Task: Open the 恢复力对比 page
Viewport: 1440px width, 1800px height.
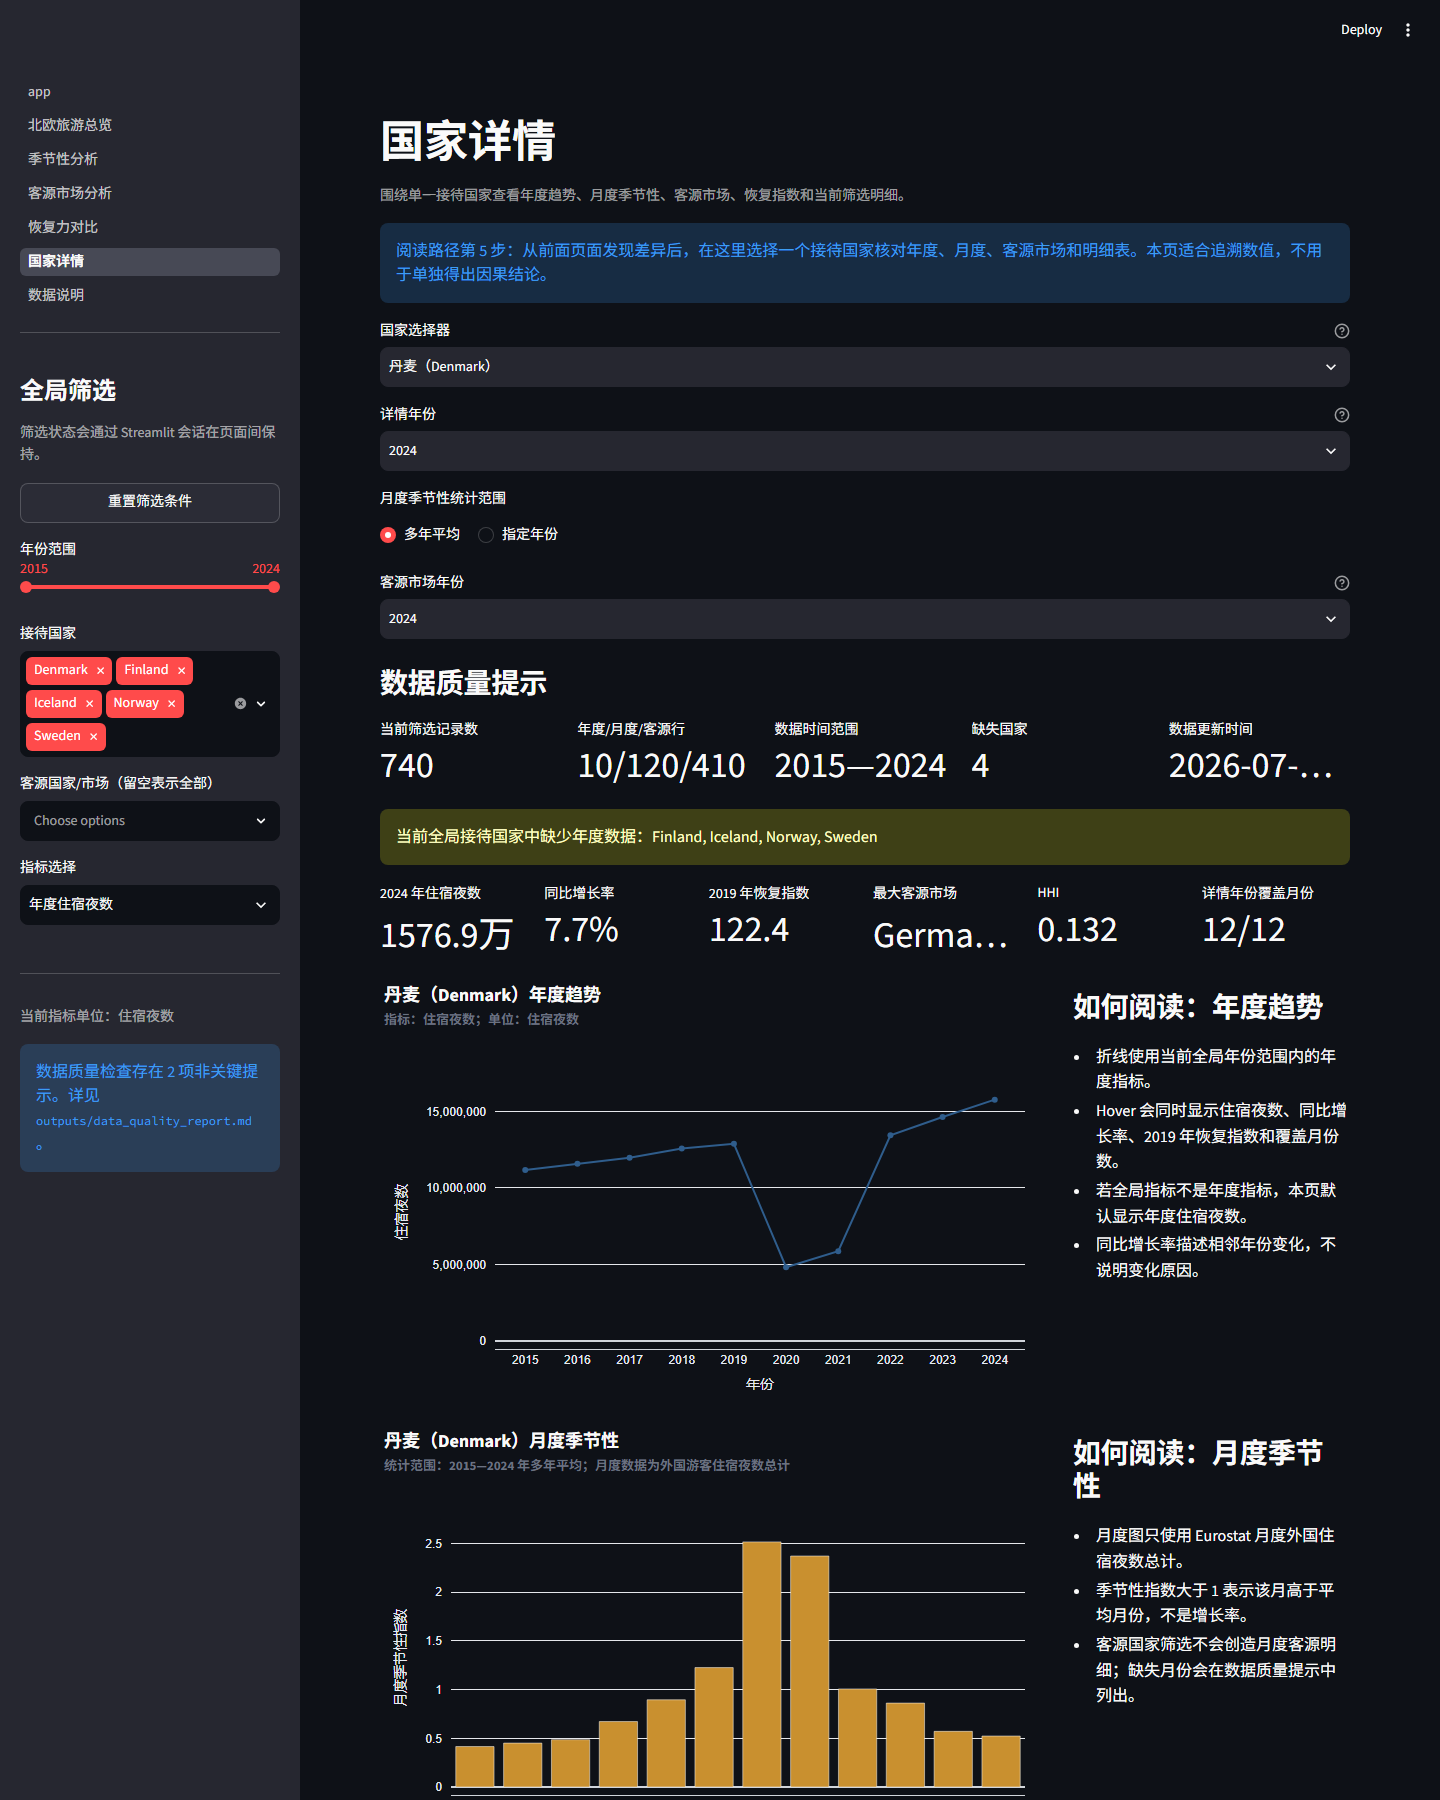Action: [150, 227]
